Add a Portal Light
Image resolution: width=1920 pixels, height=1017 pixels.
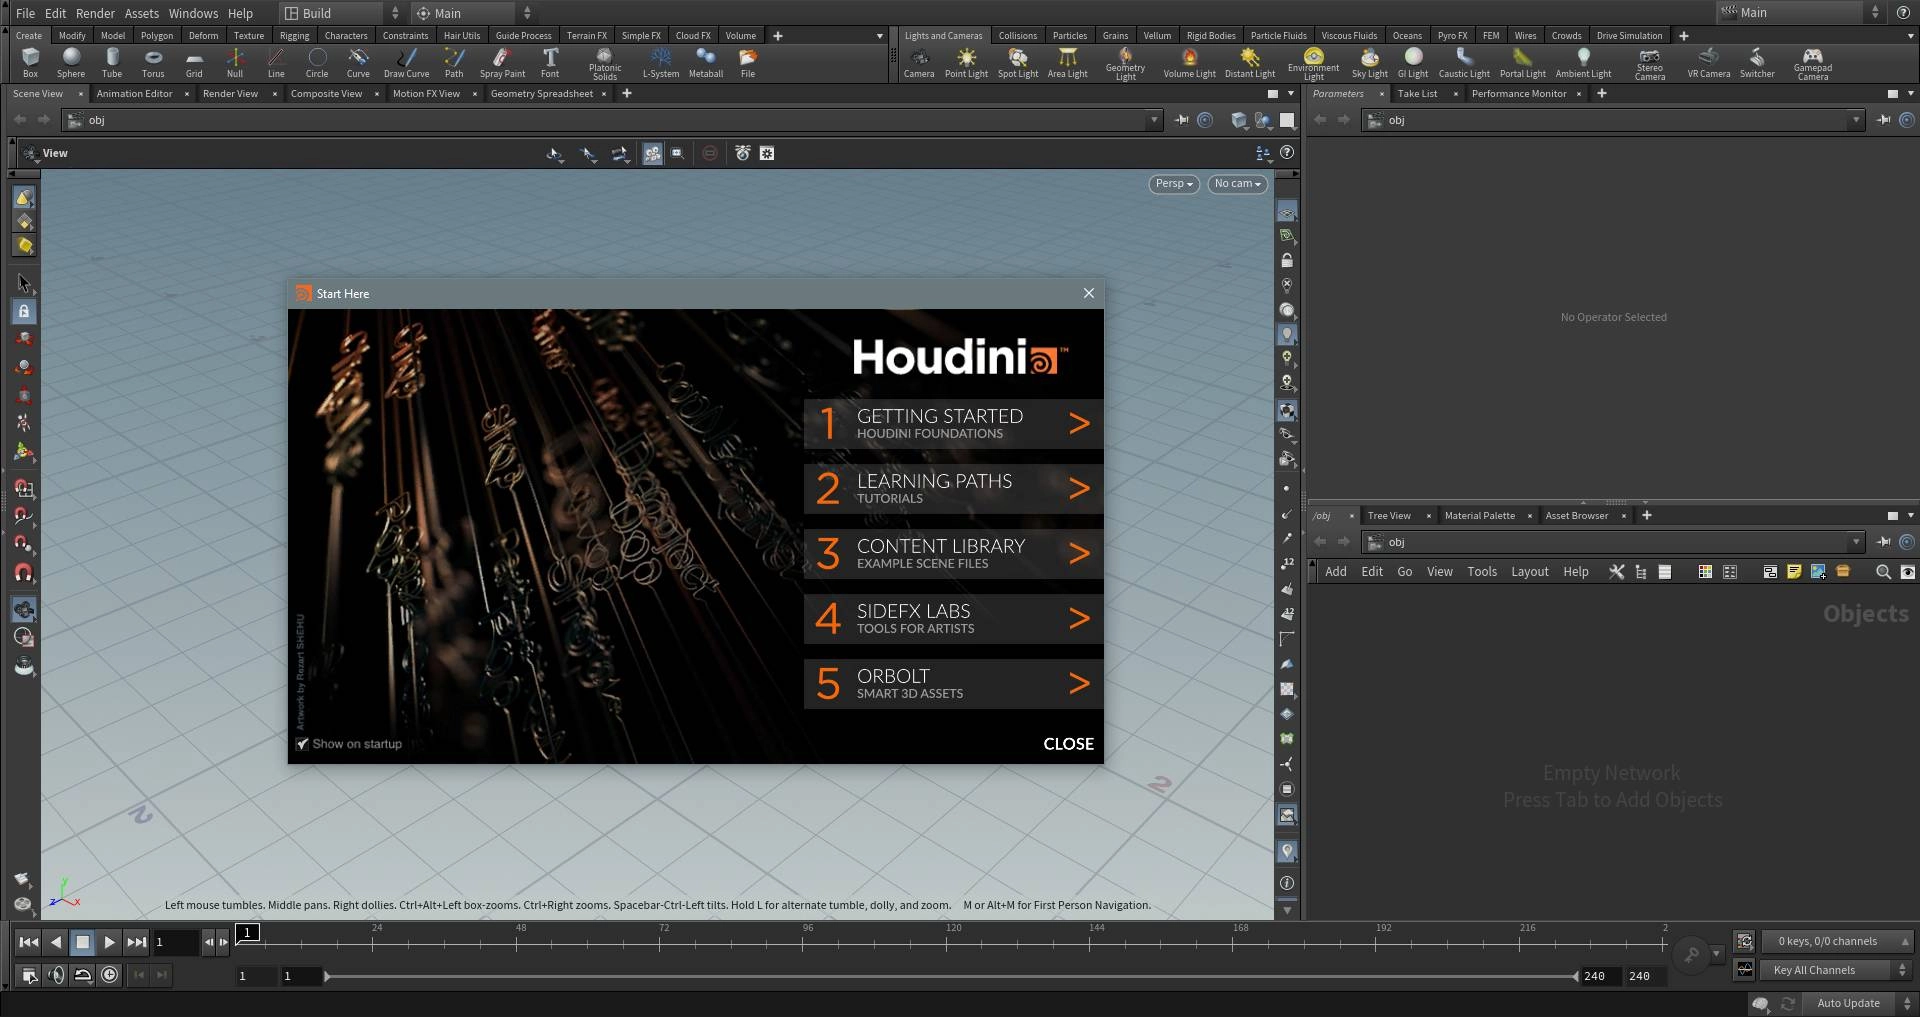pos(1522,62)
